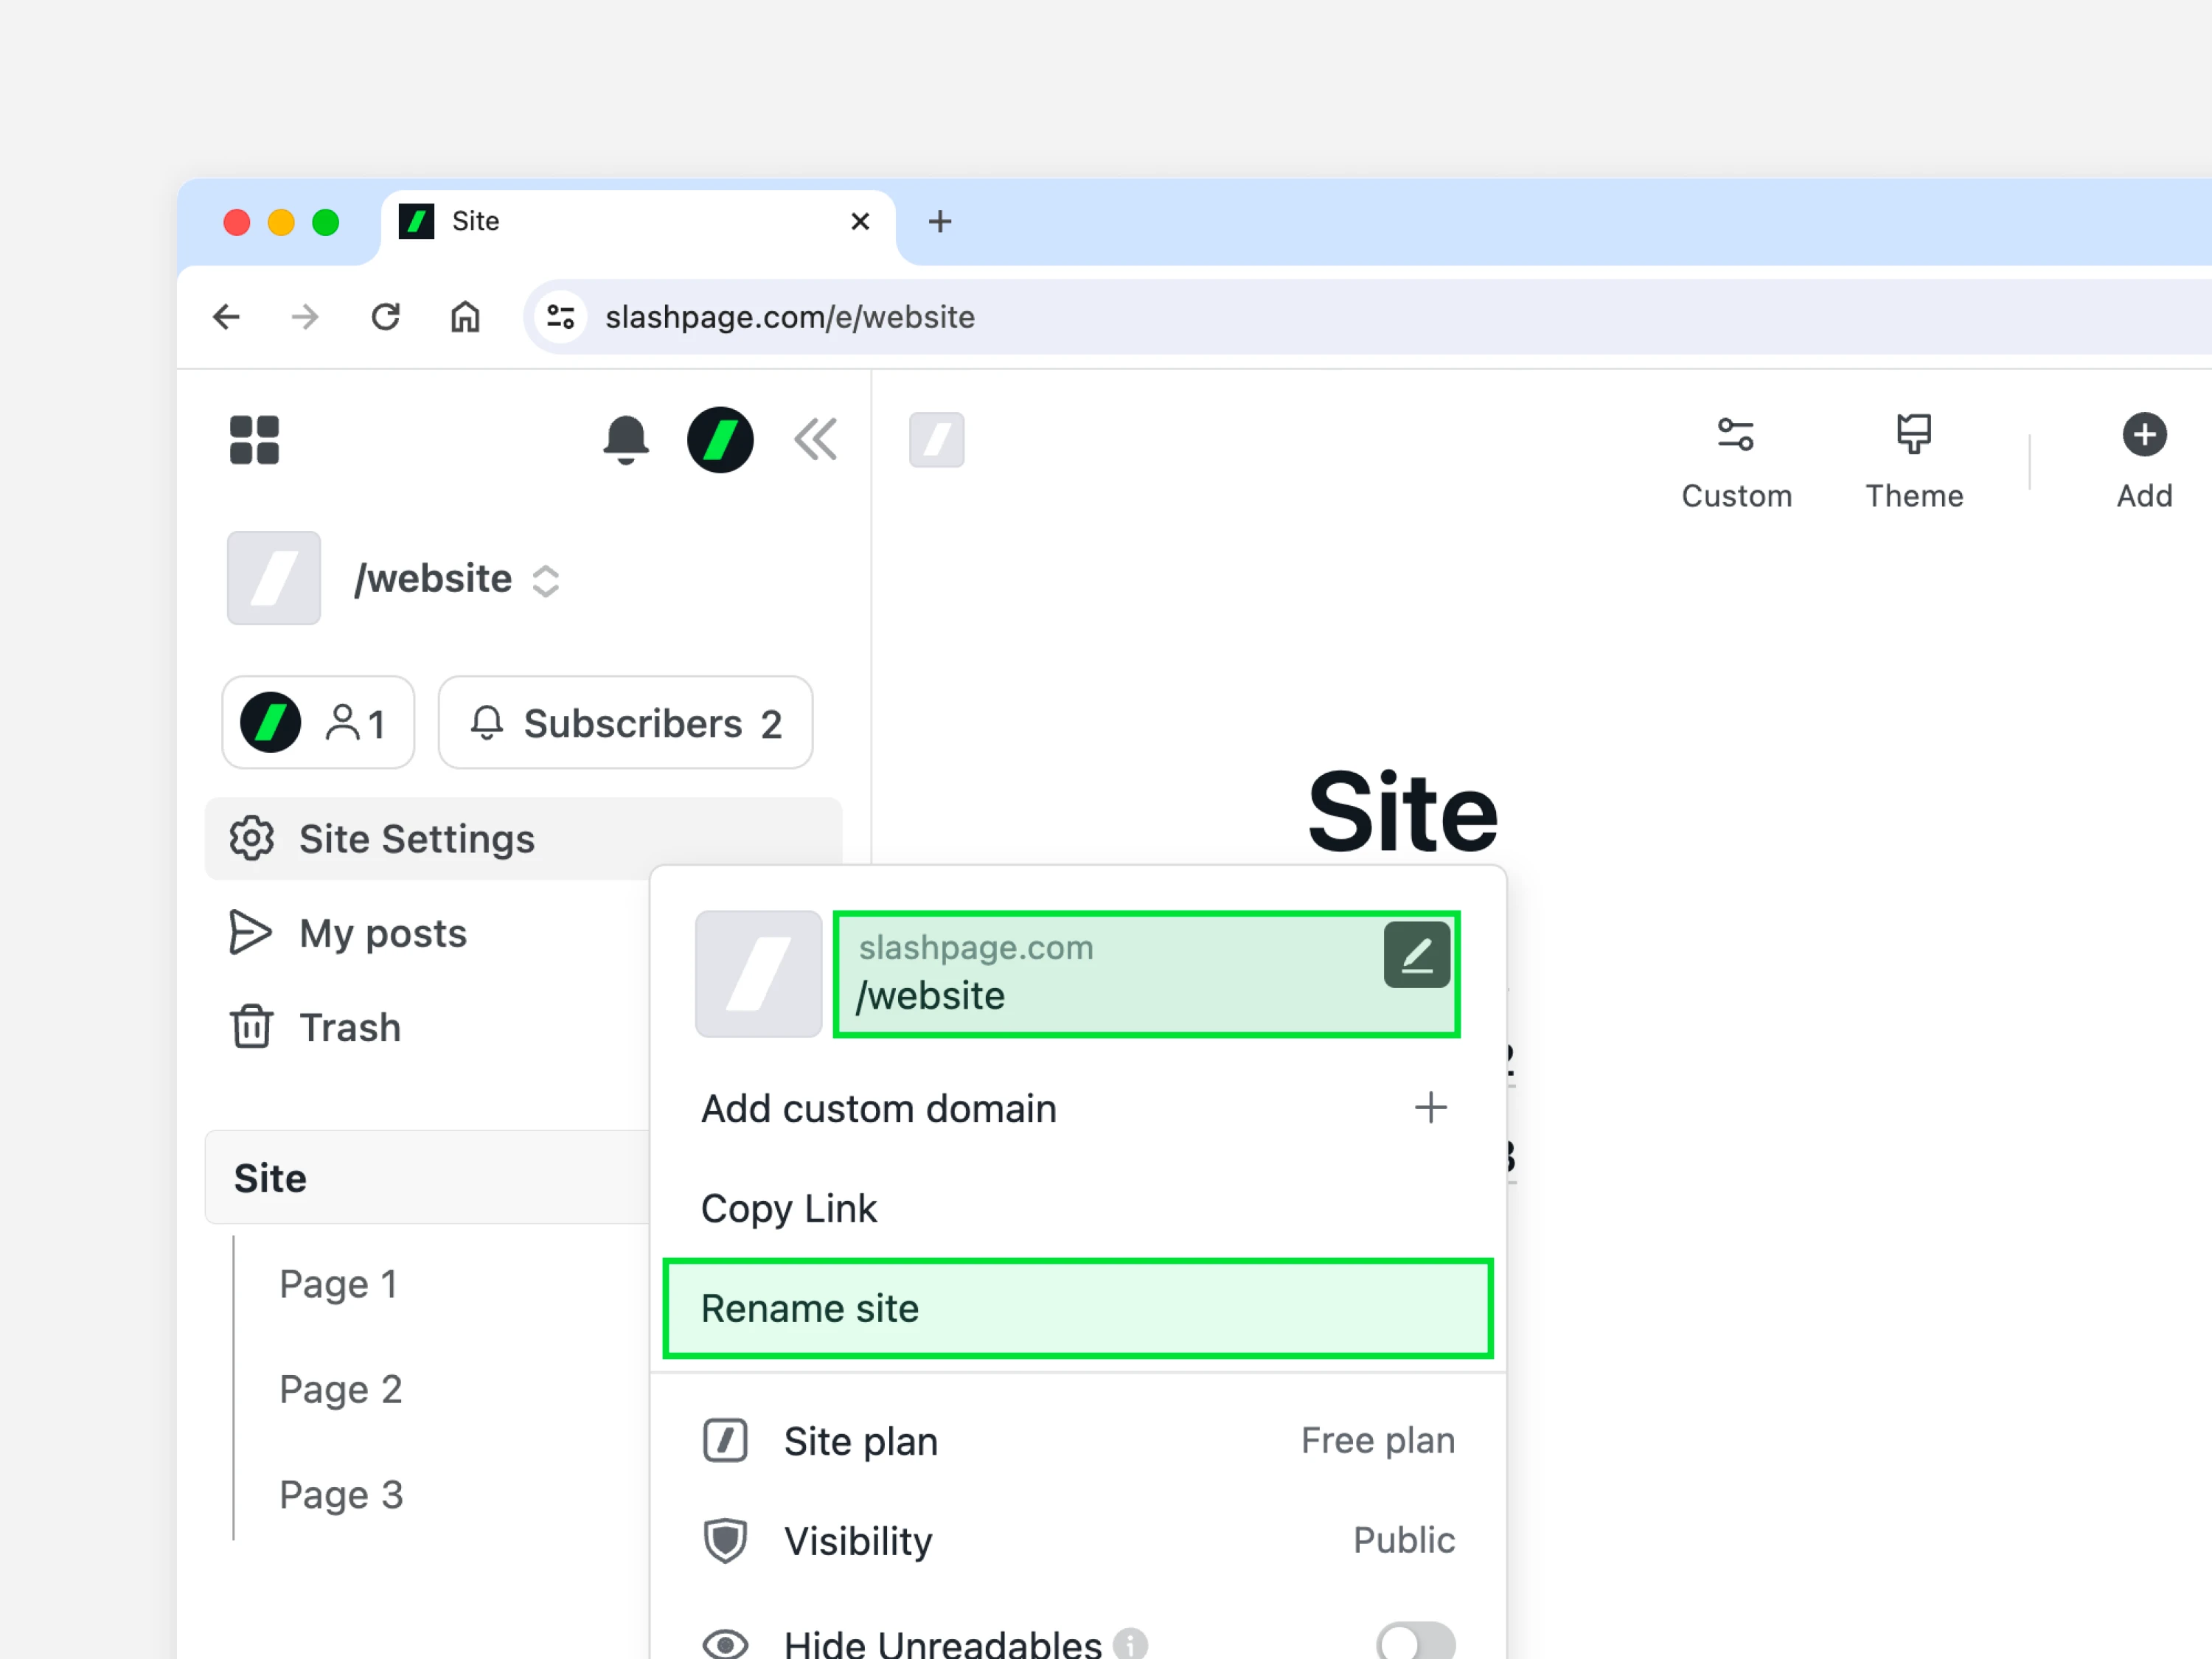This screenshot has width=2212, height=1659.
Task: Click the slashpage.com /website address field
Action: pyautogui.click(x=1147, y=974)
